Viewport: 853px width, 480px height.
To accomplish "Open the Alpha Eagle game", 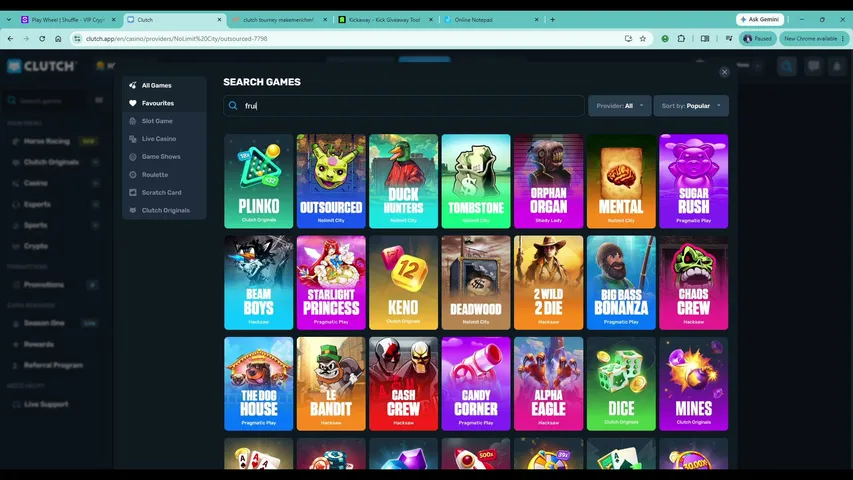I will 548,384.
